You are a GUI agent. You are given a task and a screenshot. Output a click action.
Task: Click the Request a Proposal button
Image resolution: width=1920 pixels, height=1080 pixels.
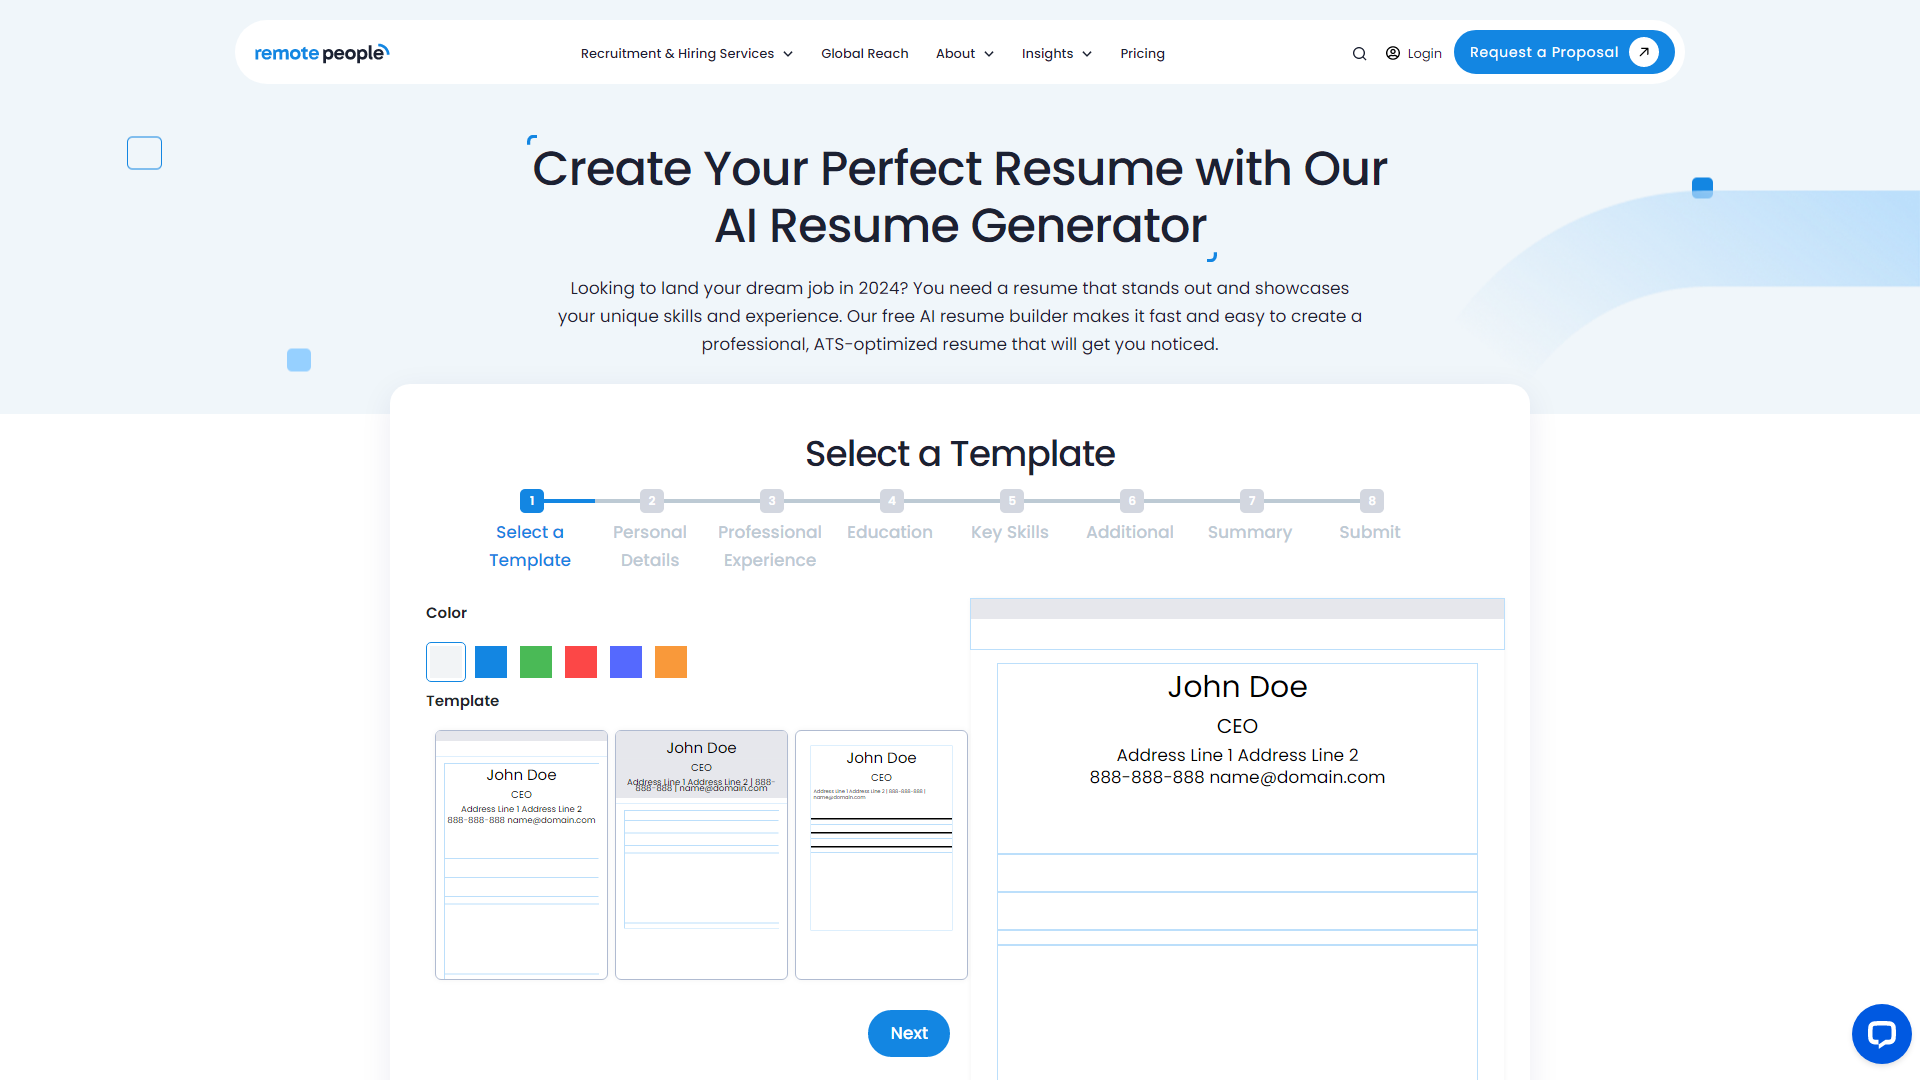click(1561, 51)
